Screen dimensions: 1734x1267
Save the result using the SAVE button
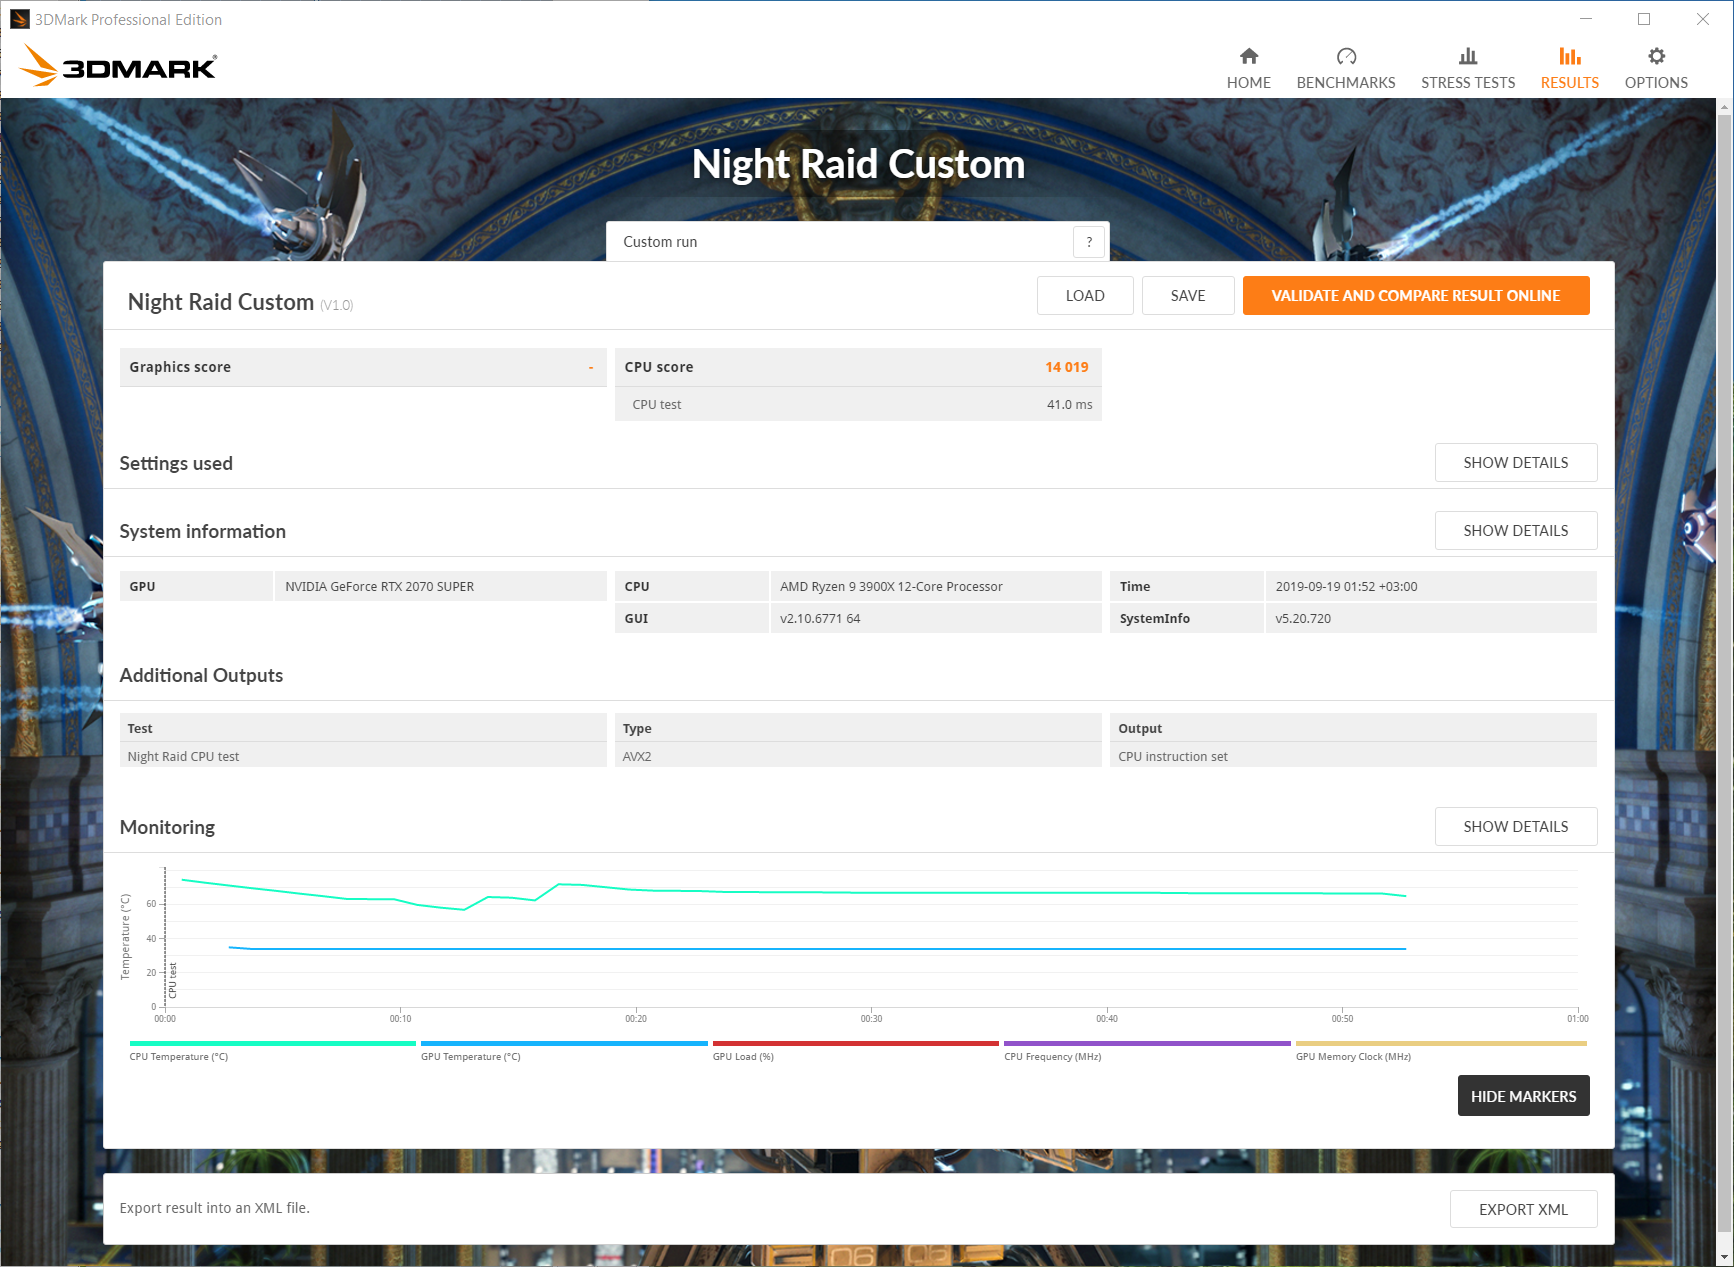coord(1188,296)
